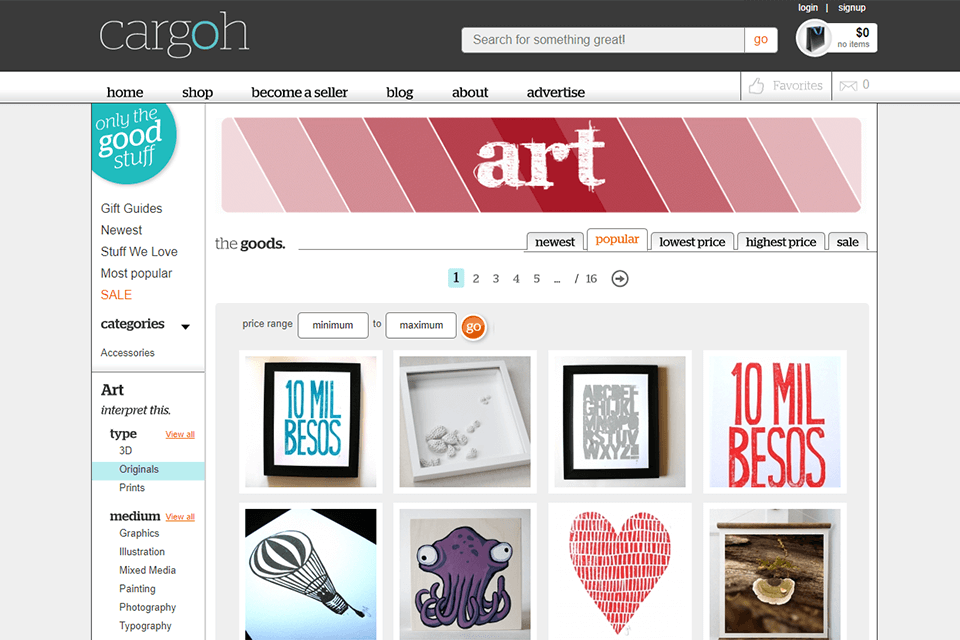
Task: Filter by Prints type
Action: click(132, 488)
